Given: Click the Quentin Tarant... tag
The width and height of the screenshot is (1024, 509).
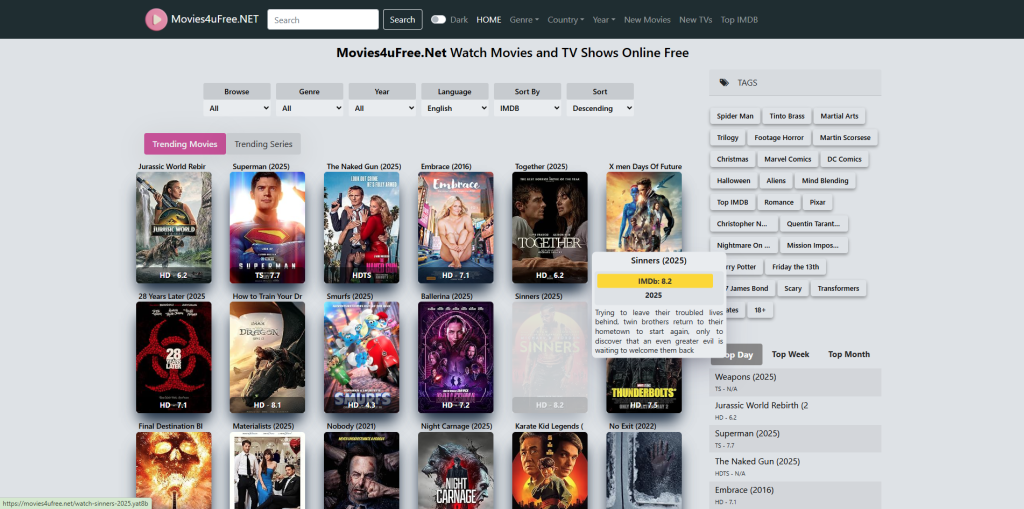Looking at the screenshot, I should tap(814, 224).
